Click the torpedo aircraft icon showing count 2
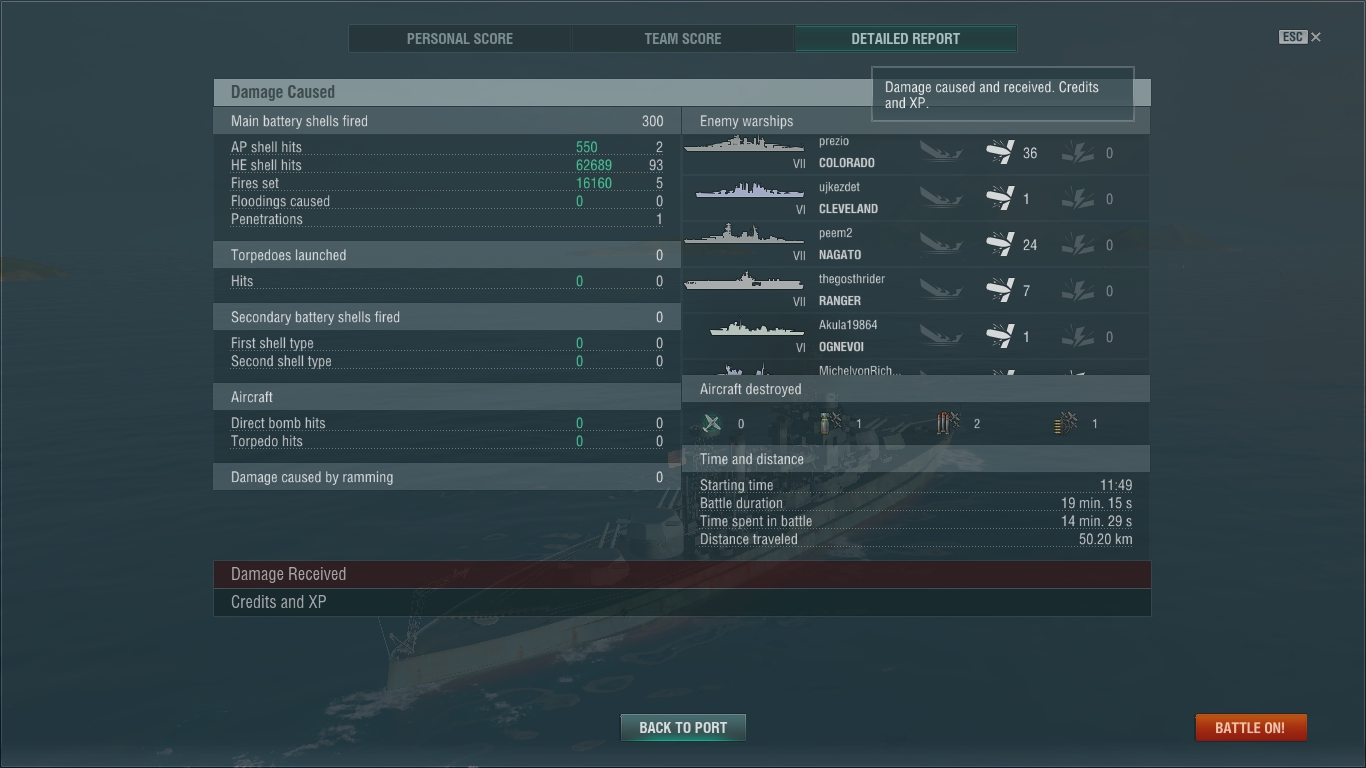The height and width of the screenshot is (768, 1366). [x=948, y=423]
